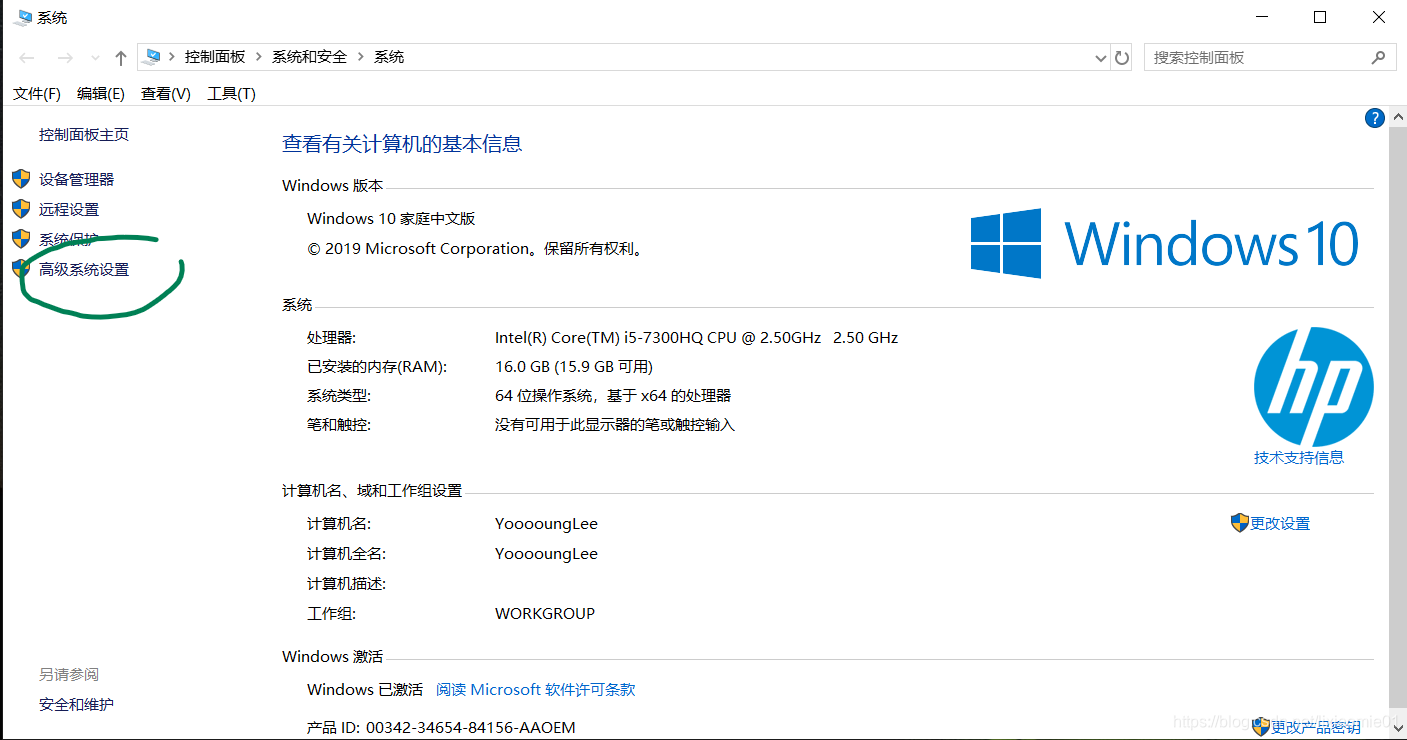Select Windows 10 家庭中文版 edition text

(x=391, y=218)
